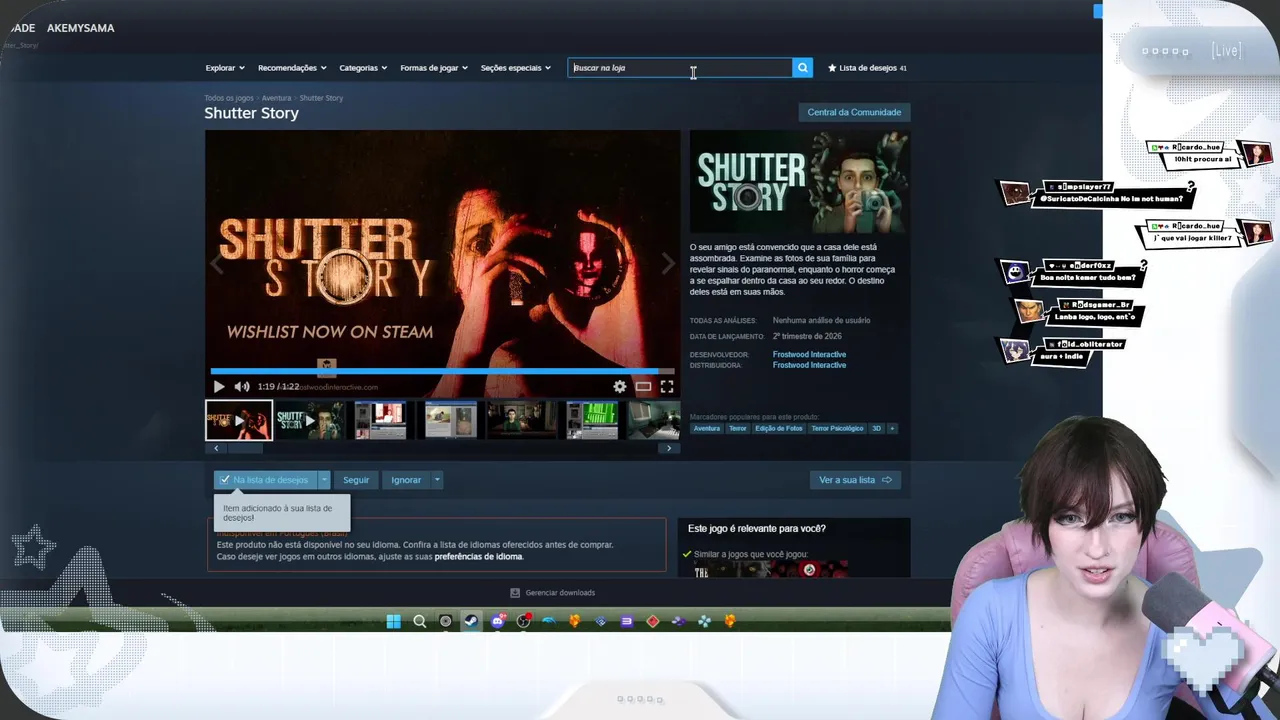Enter fullscreen on the video player
The height and width of the screenshot is (720, 1280).
pos(667,387)
